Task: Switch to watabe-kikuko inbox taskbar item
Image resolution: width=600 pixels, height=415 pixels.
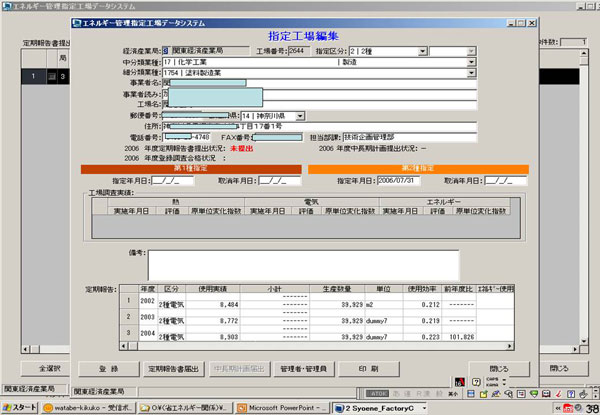Action: click(x=88, y=408)
